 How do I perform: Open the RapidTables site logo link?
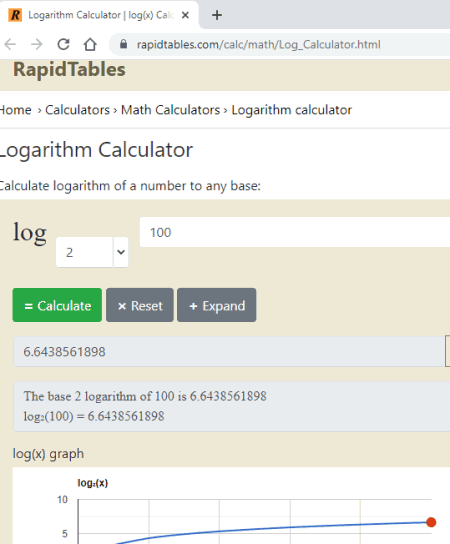click(69, 69)
